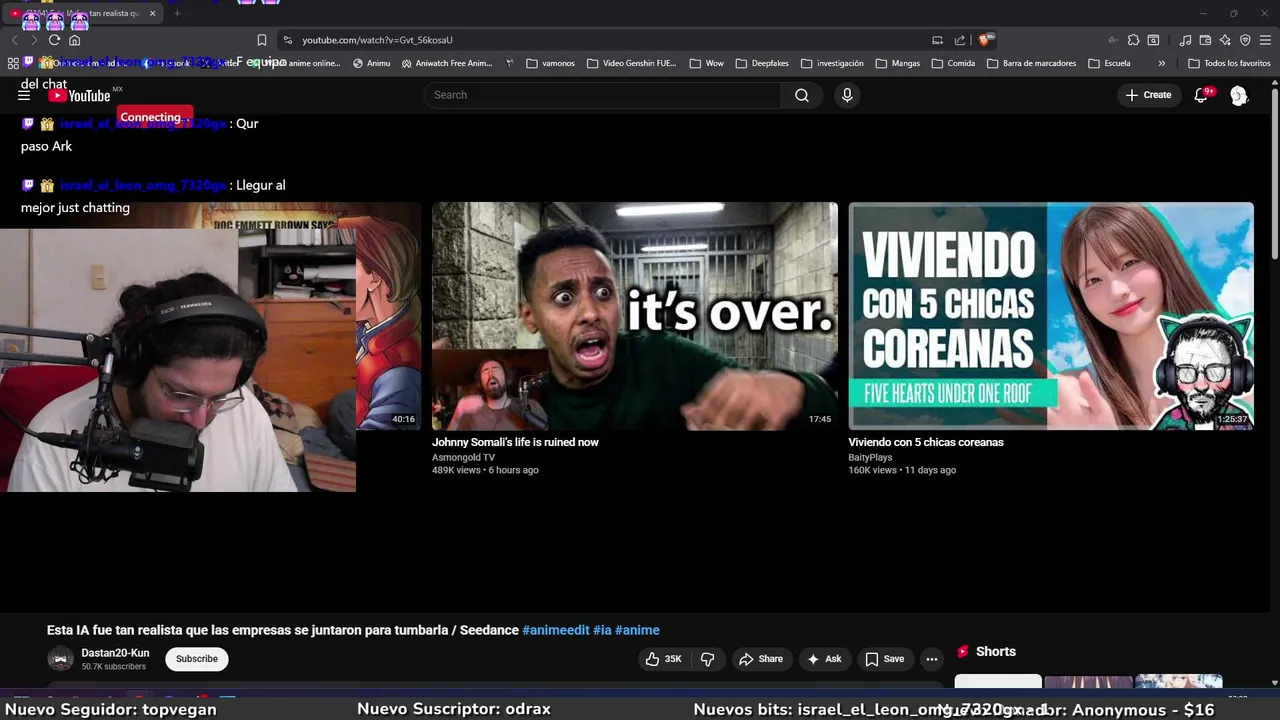Click the install/cast screen icon in address bar
Image resolution: width=1280 pixels, height=720 pixels.
[x=937, y=40]
